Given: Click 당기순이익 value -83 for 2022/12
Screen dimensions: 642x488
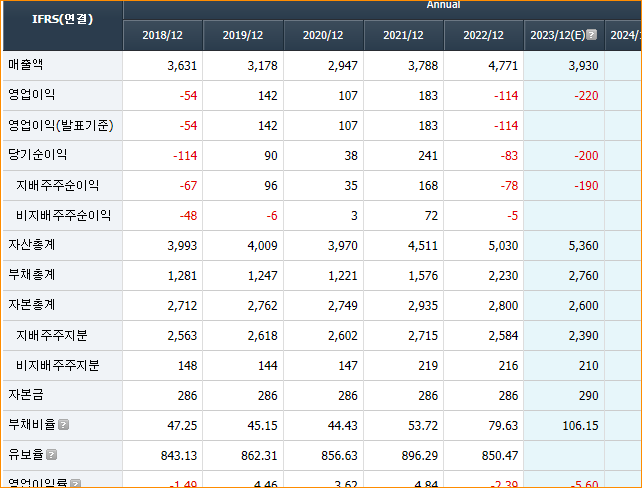Looking at the screenshot, I should (509, 156).
